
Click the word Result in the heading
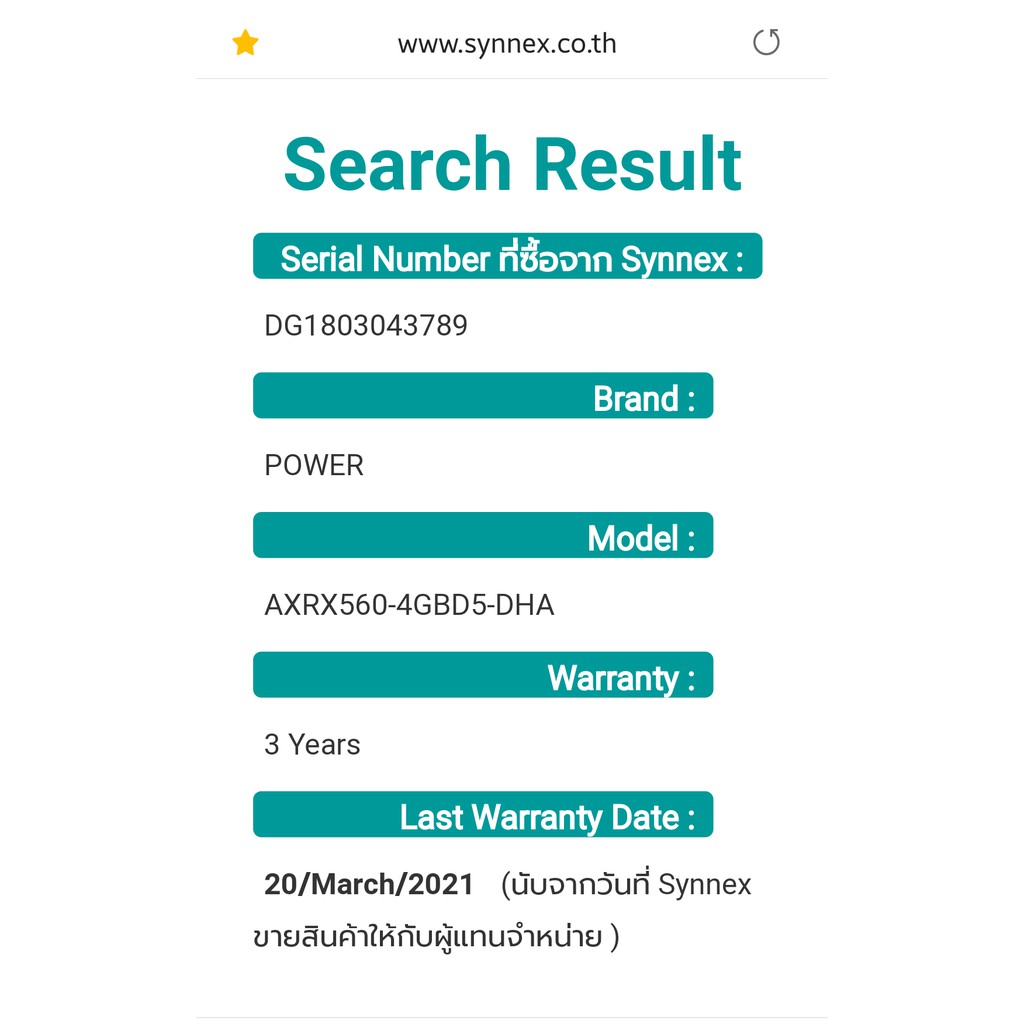[636, 165]
